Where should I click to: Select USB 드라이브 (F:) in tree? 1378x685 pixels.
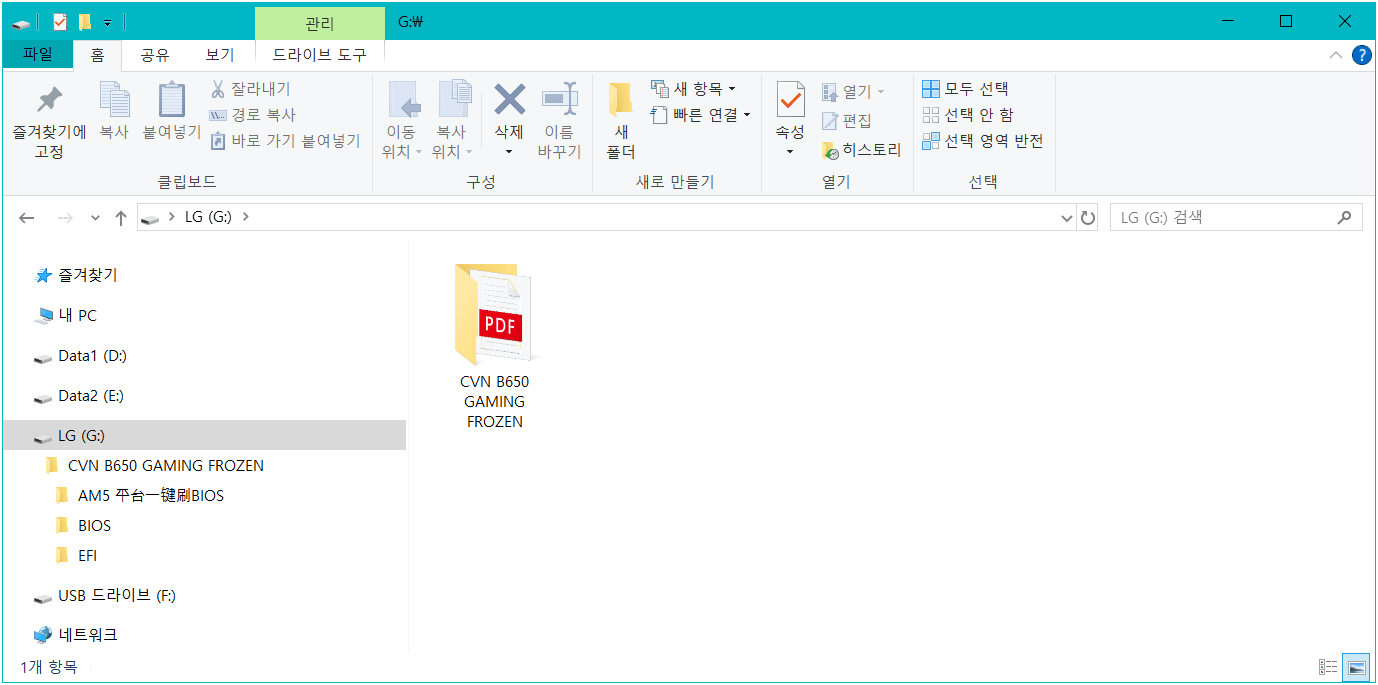pyautogui.click(x=105, y=595)
